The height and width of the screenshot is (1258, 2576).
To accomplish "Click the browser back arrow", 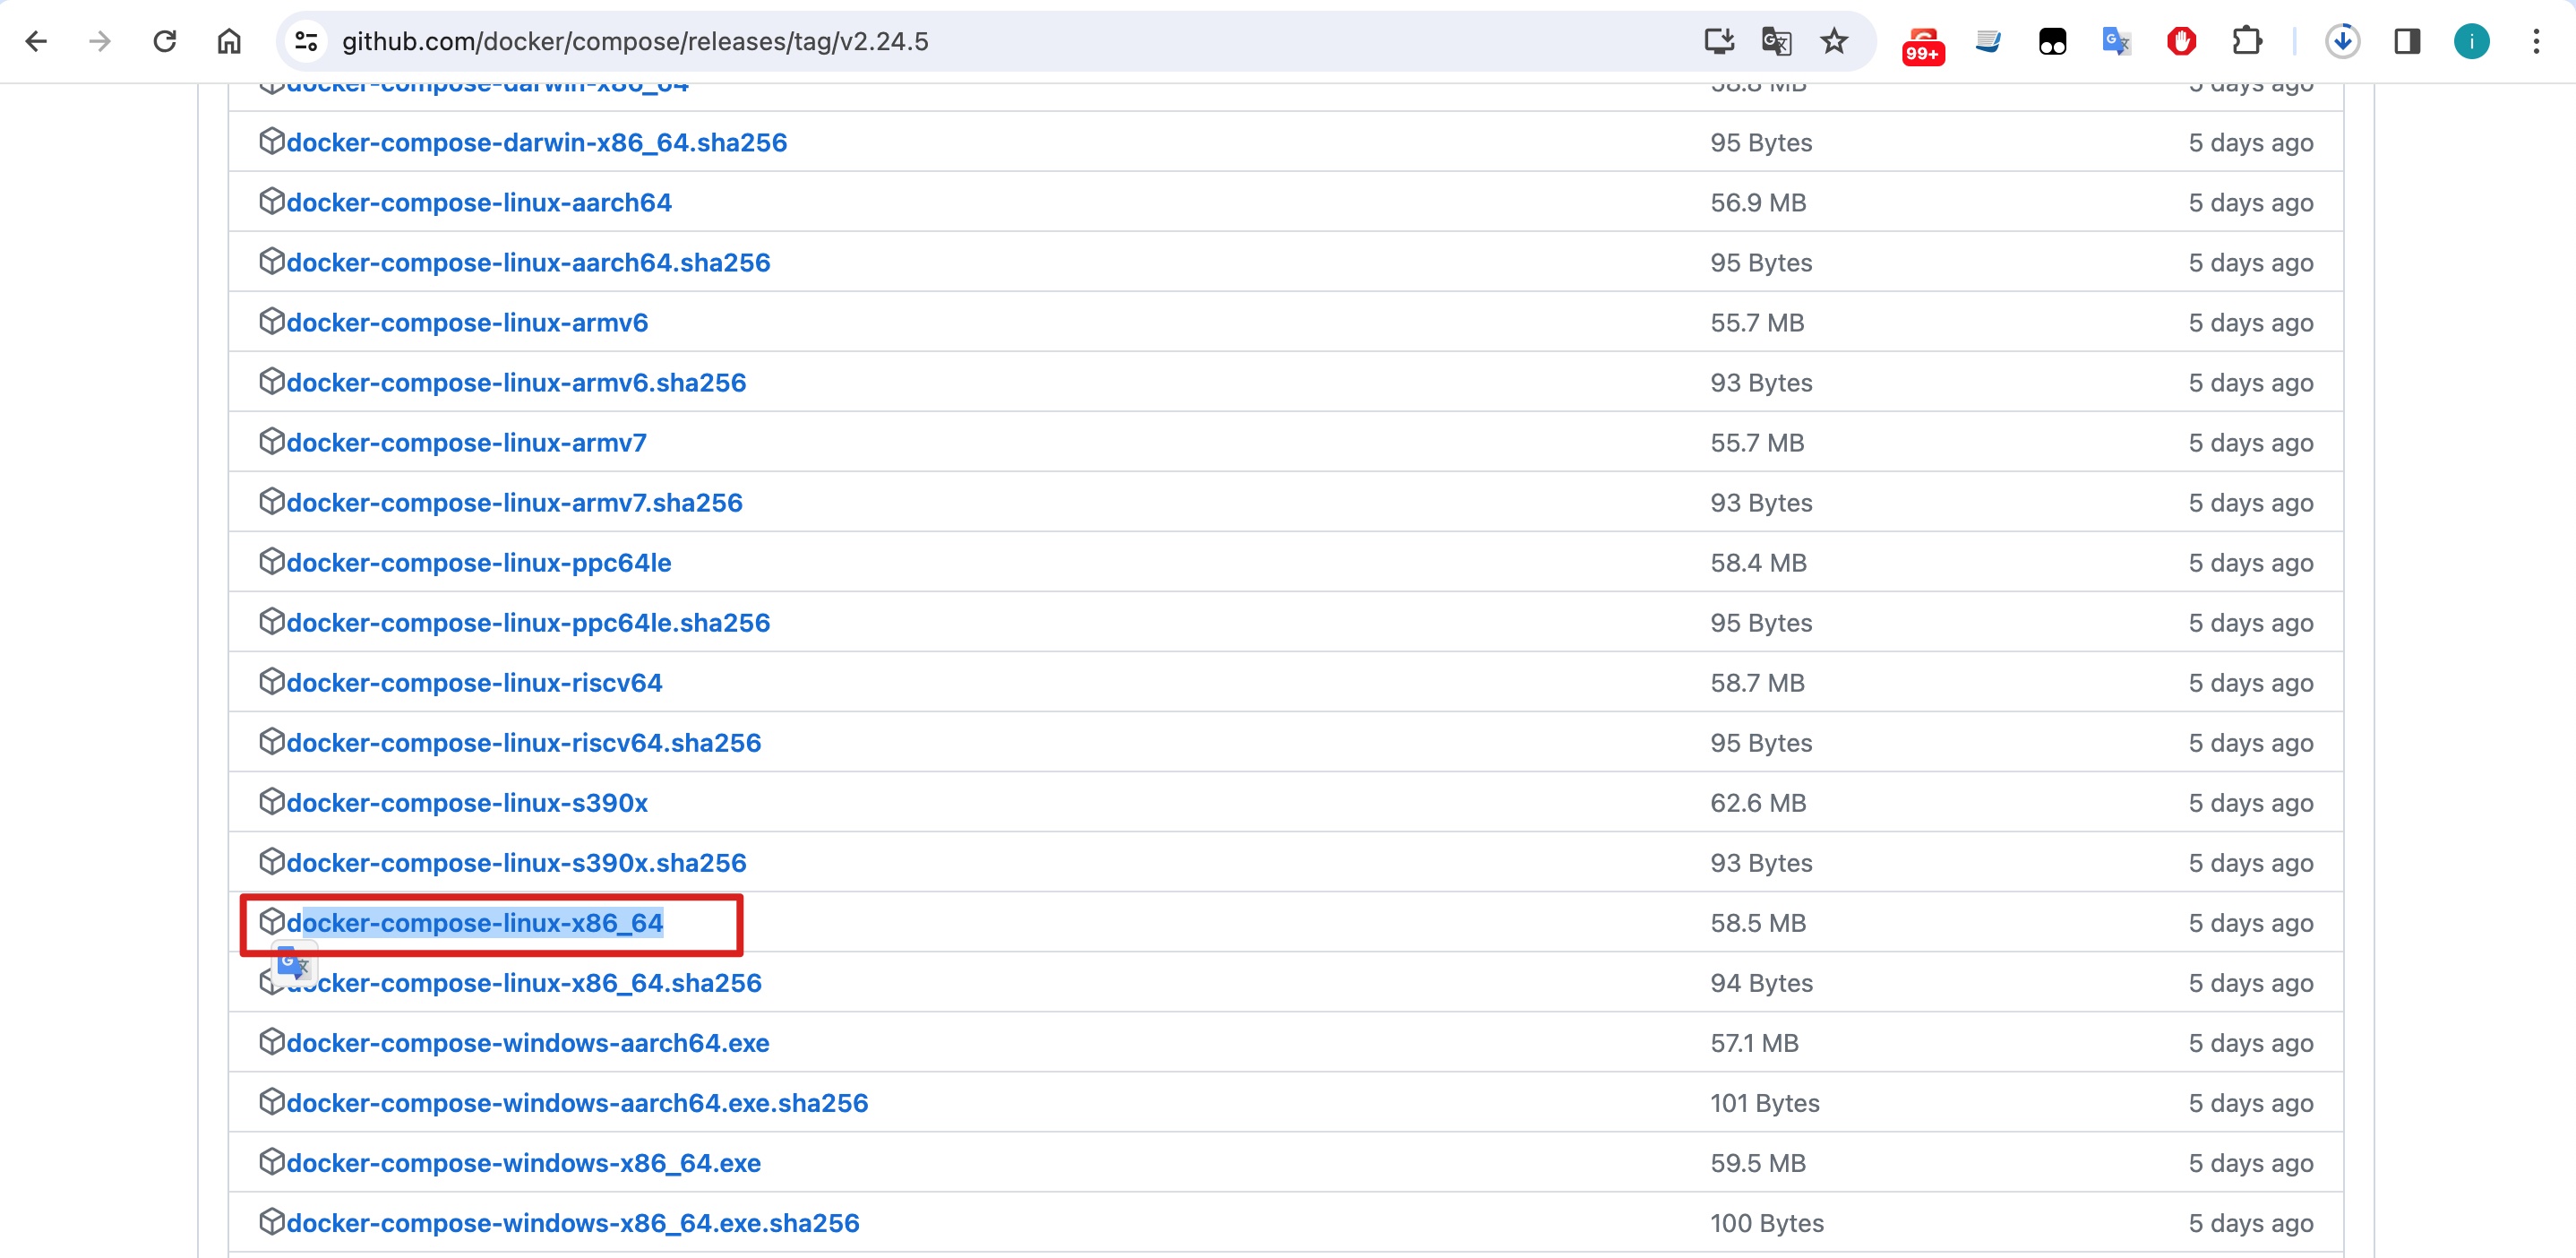I will 36,41.
